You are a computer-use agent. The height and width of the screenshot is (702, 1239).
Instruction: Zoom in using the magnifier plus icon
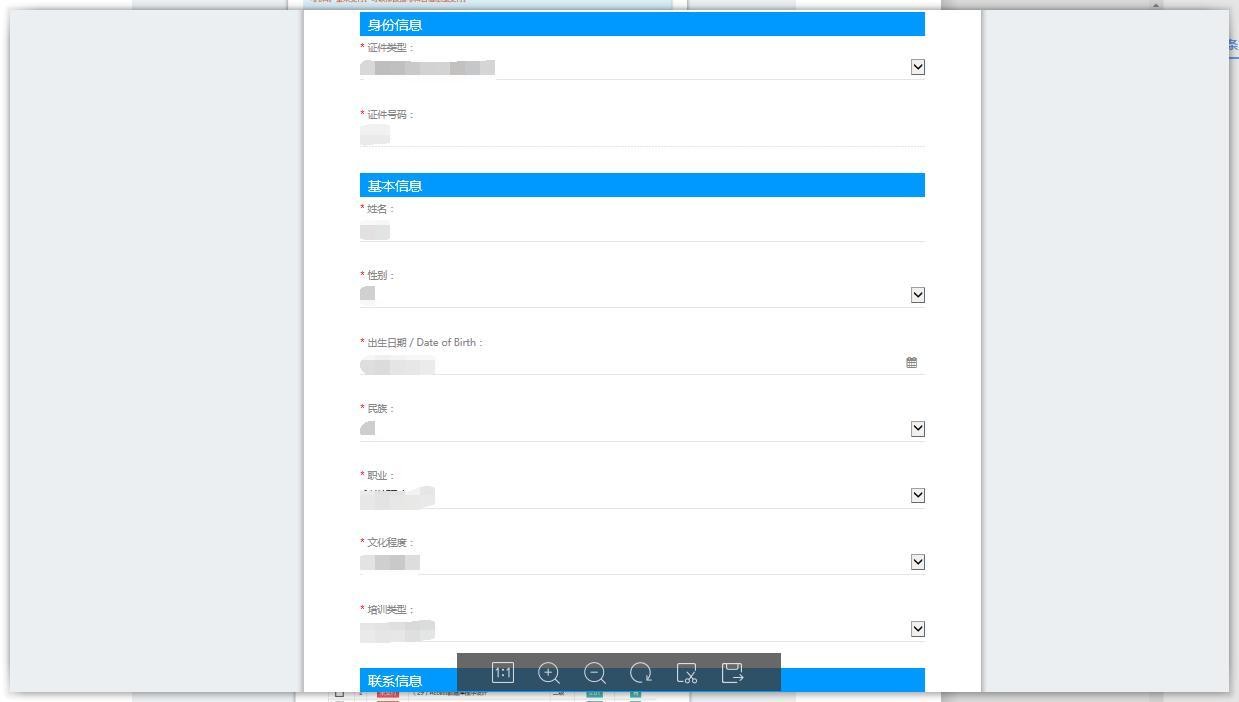(x=549, y=673)
